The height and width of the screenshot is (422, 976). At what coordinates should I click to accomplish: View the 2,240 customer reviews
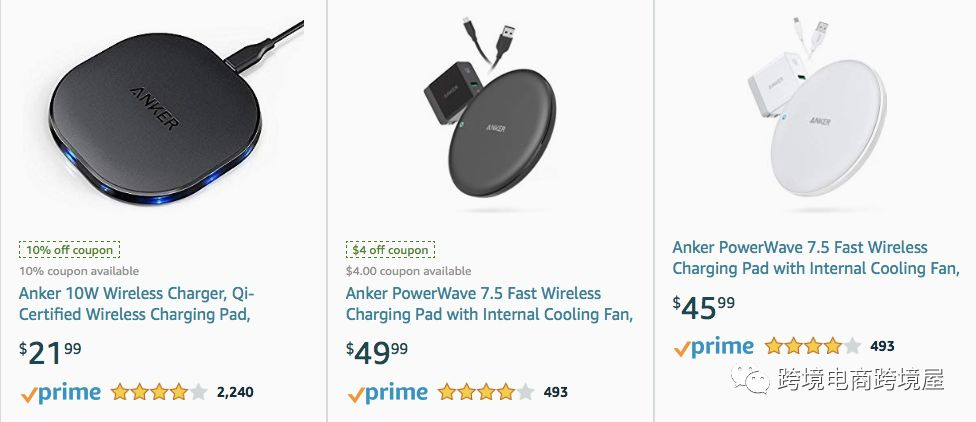[x=235, y=392]
